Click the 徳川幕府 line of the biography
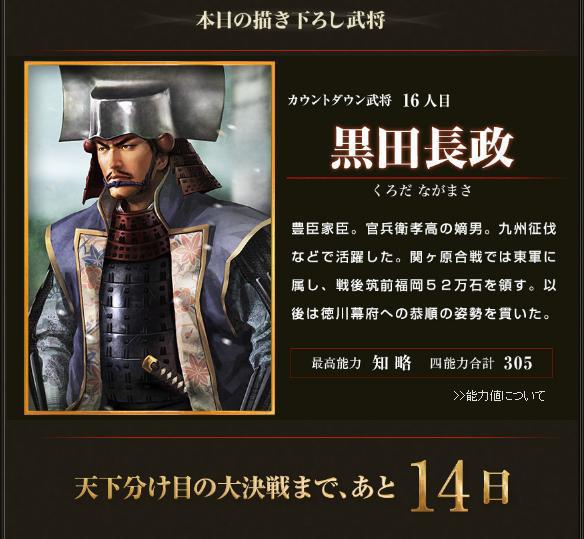 (x=422, y=314)
